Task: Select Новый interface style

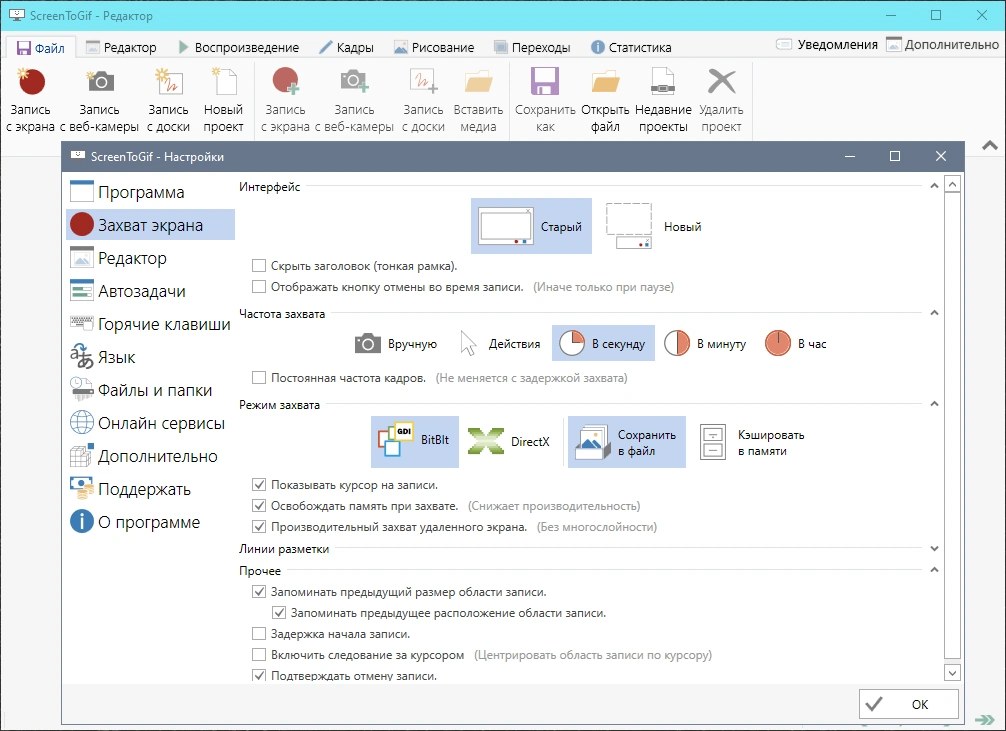Action: [x=654, y=226]
